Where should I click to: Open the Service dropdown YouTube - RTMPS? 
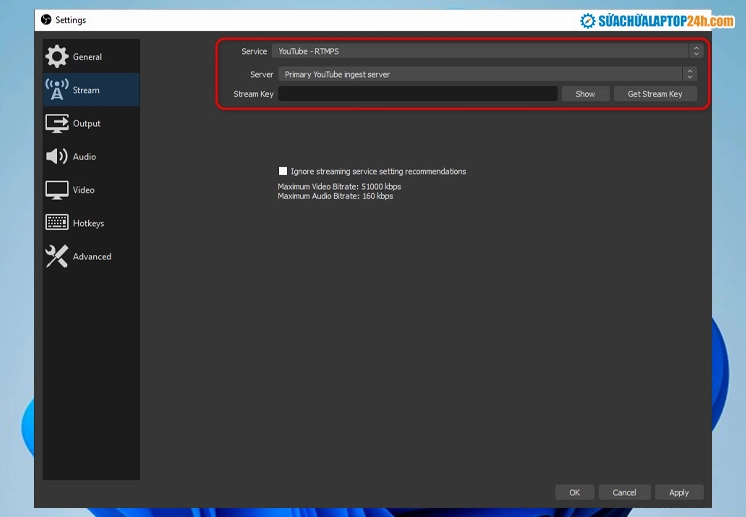pos(487,51)
